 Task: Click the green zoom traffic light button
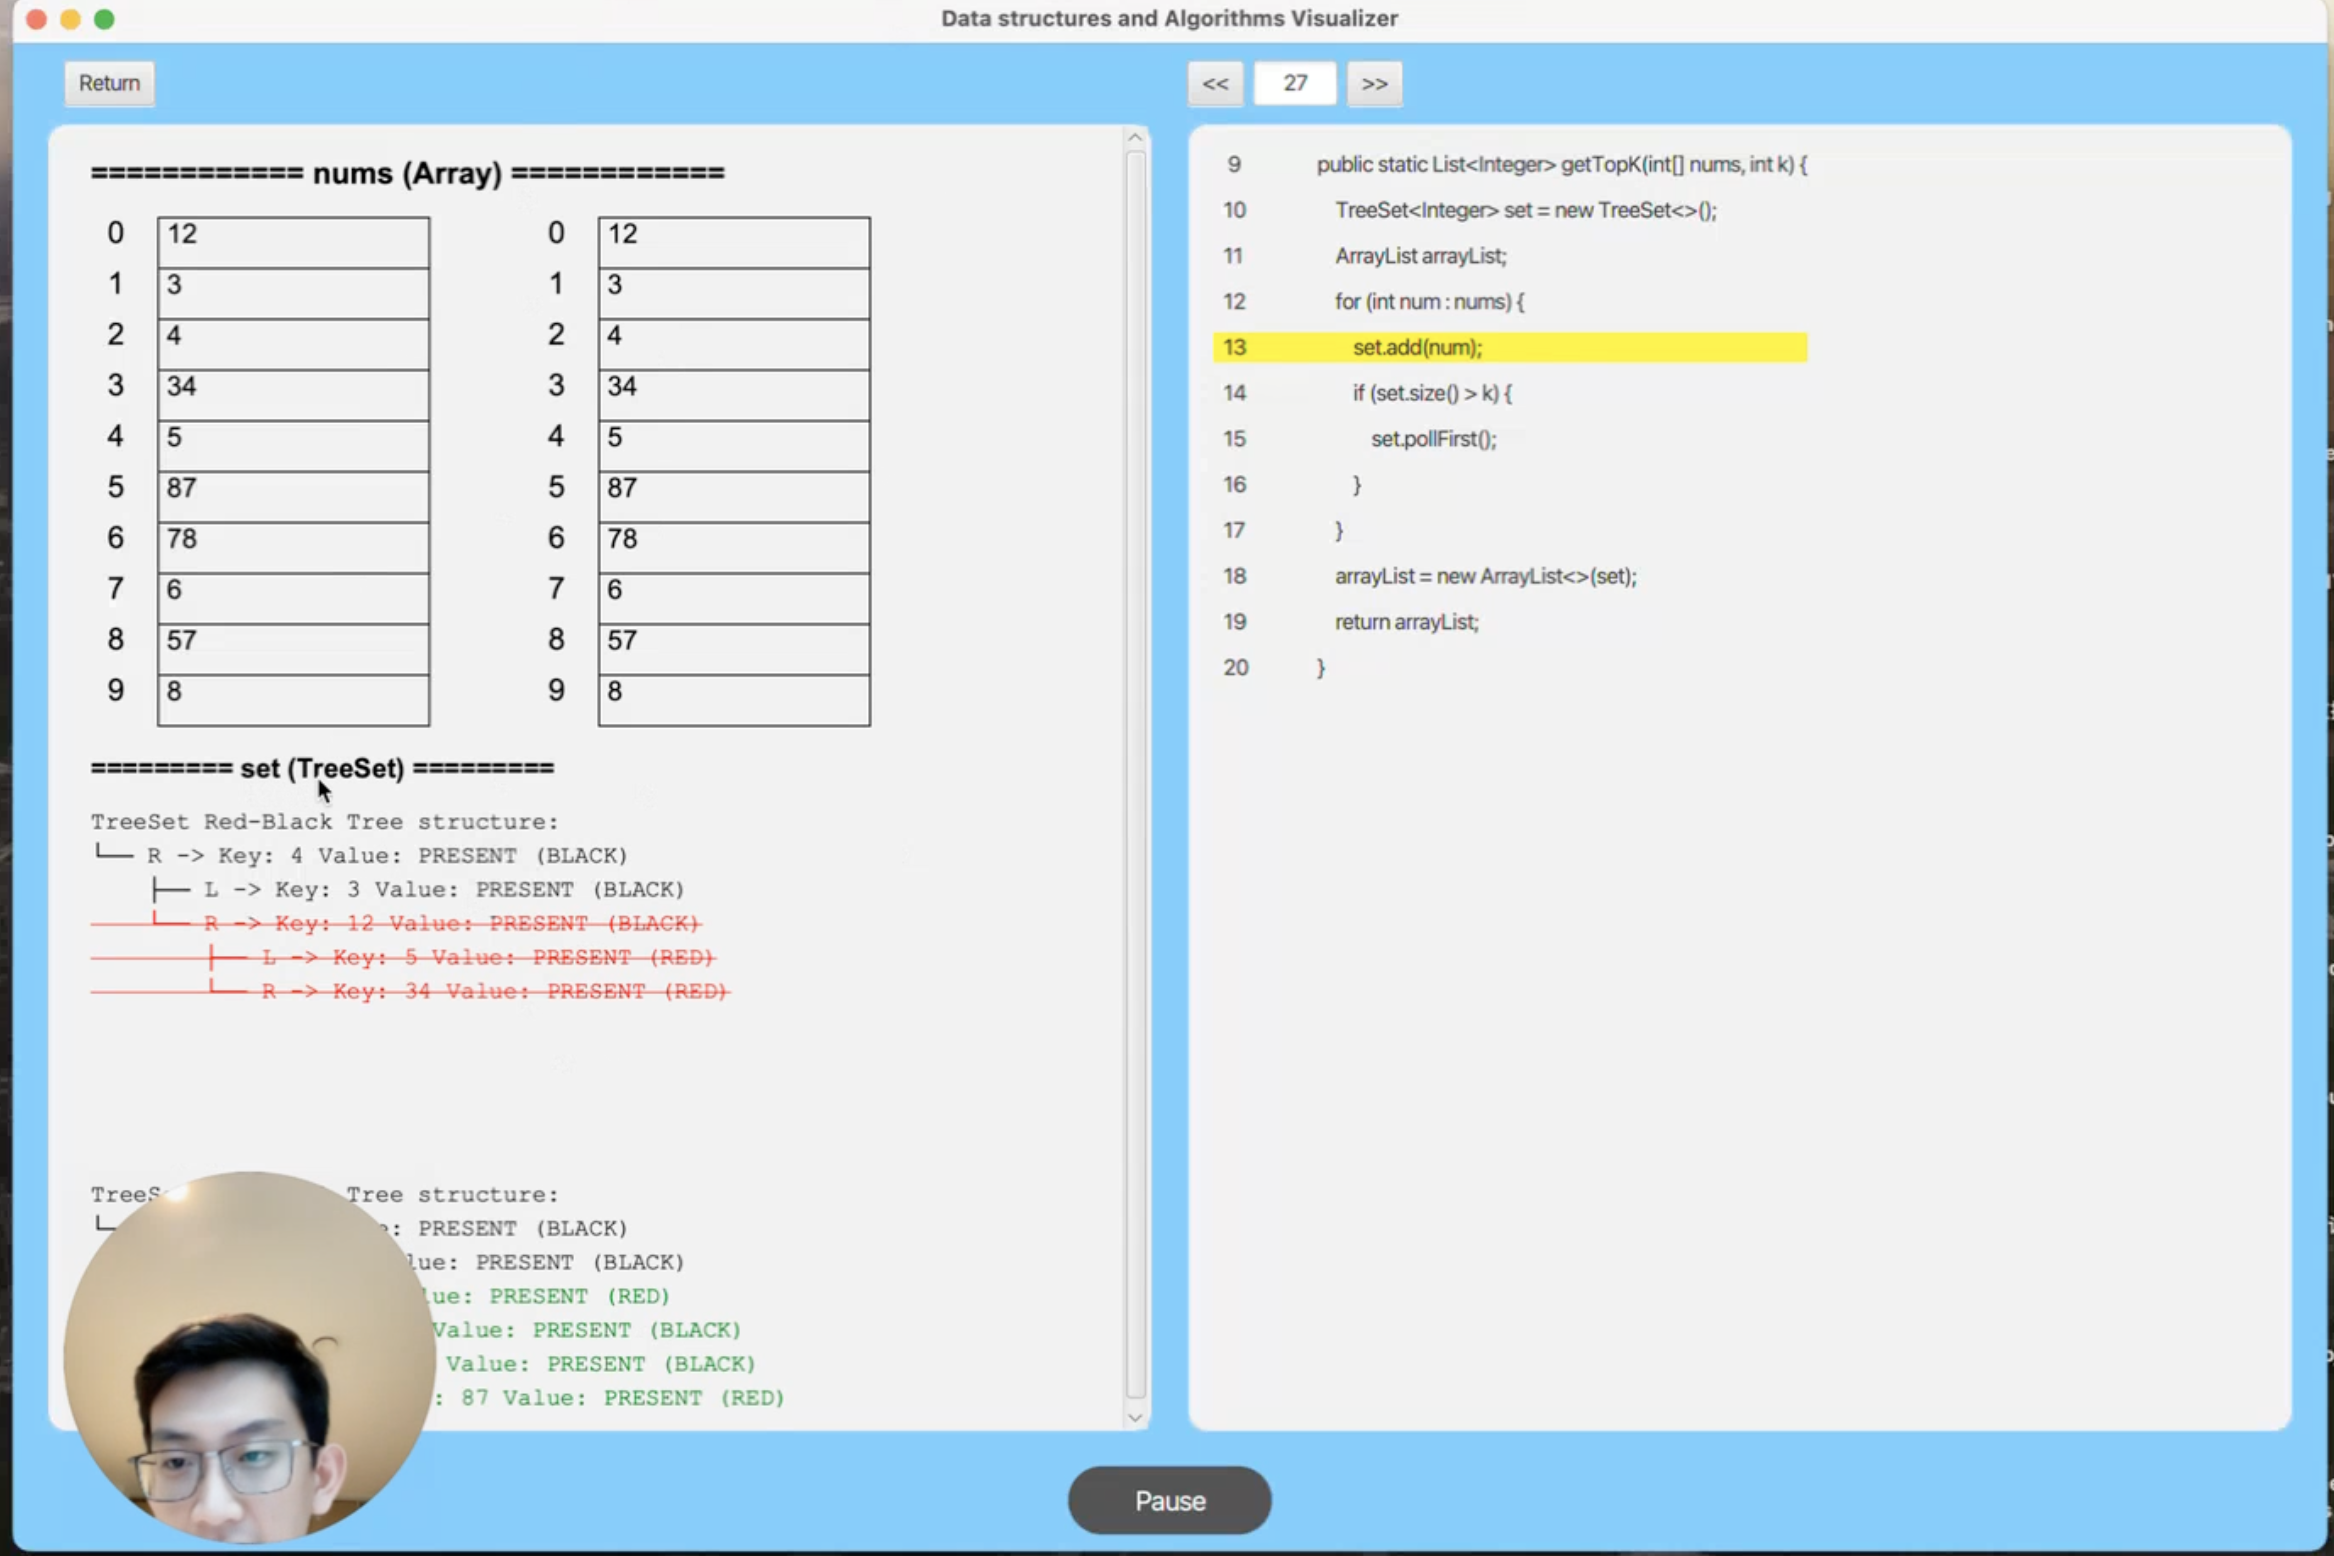(104, 18)
